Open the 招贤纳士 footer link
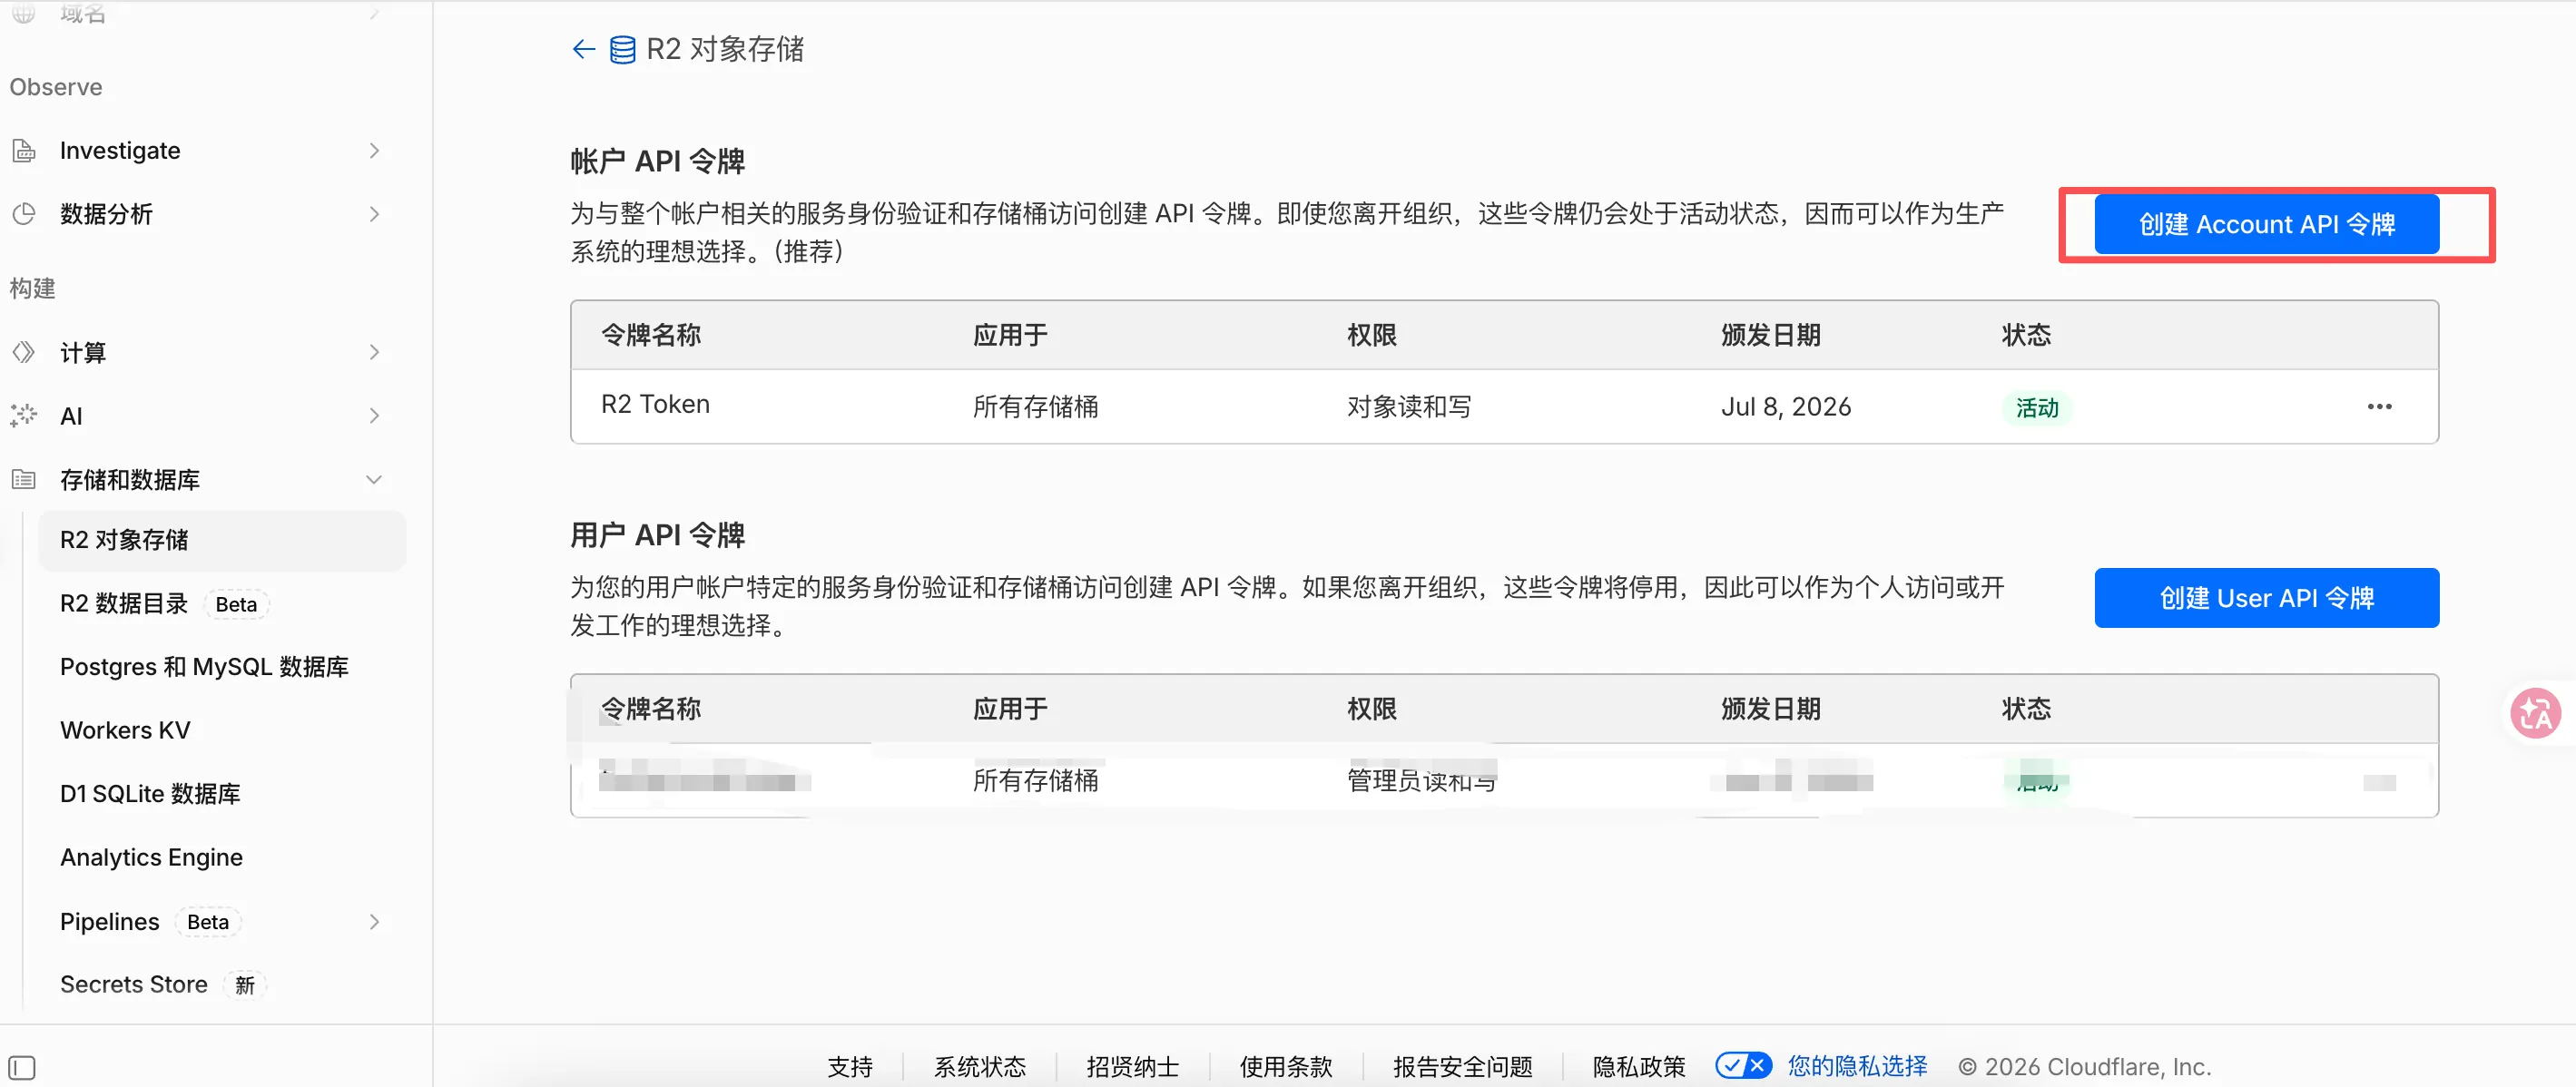Viewport: 2576px width, 1087px height. (x=1133, y=1067)
